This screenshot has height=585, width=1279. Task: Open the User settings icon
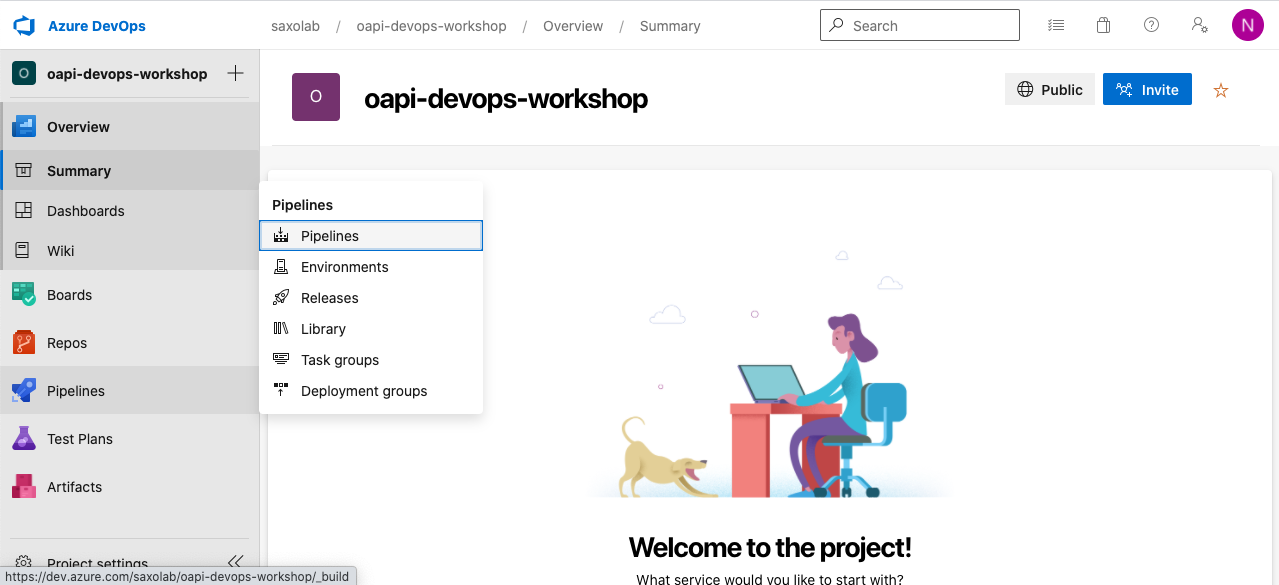click(1199, 25)
